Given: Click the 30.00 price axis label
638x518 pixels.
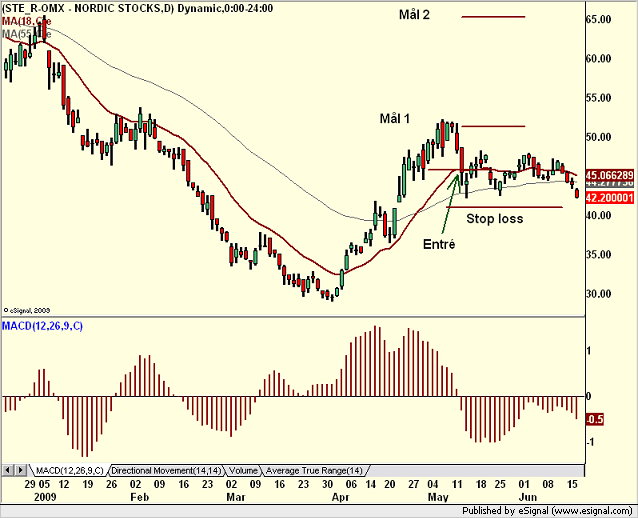Looking at the screenshot, I should tap(599, 293).
